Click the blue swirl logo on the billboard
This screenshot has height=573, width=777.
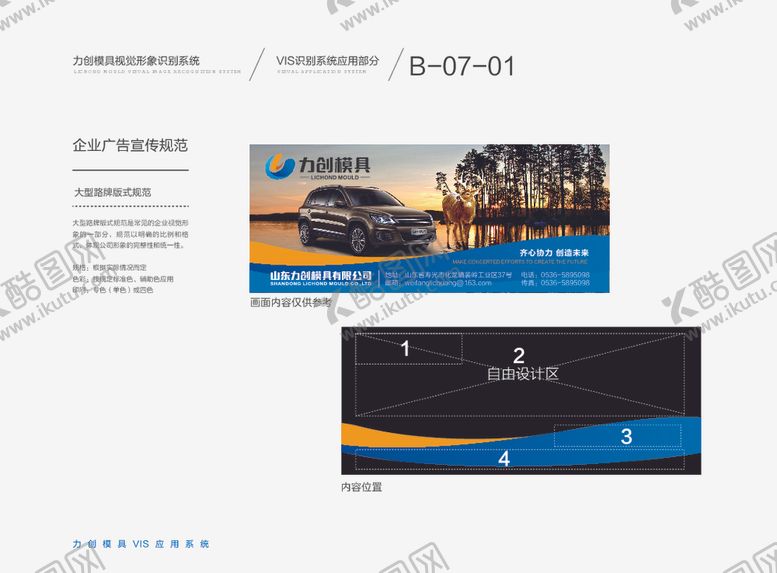pyautogui.click(x=280, y=166)
